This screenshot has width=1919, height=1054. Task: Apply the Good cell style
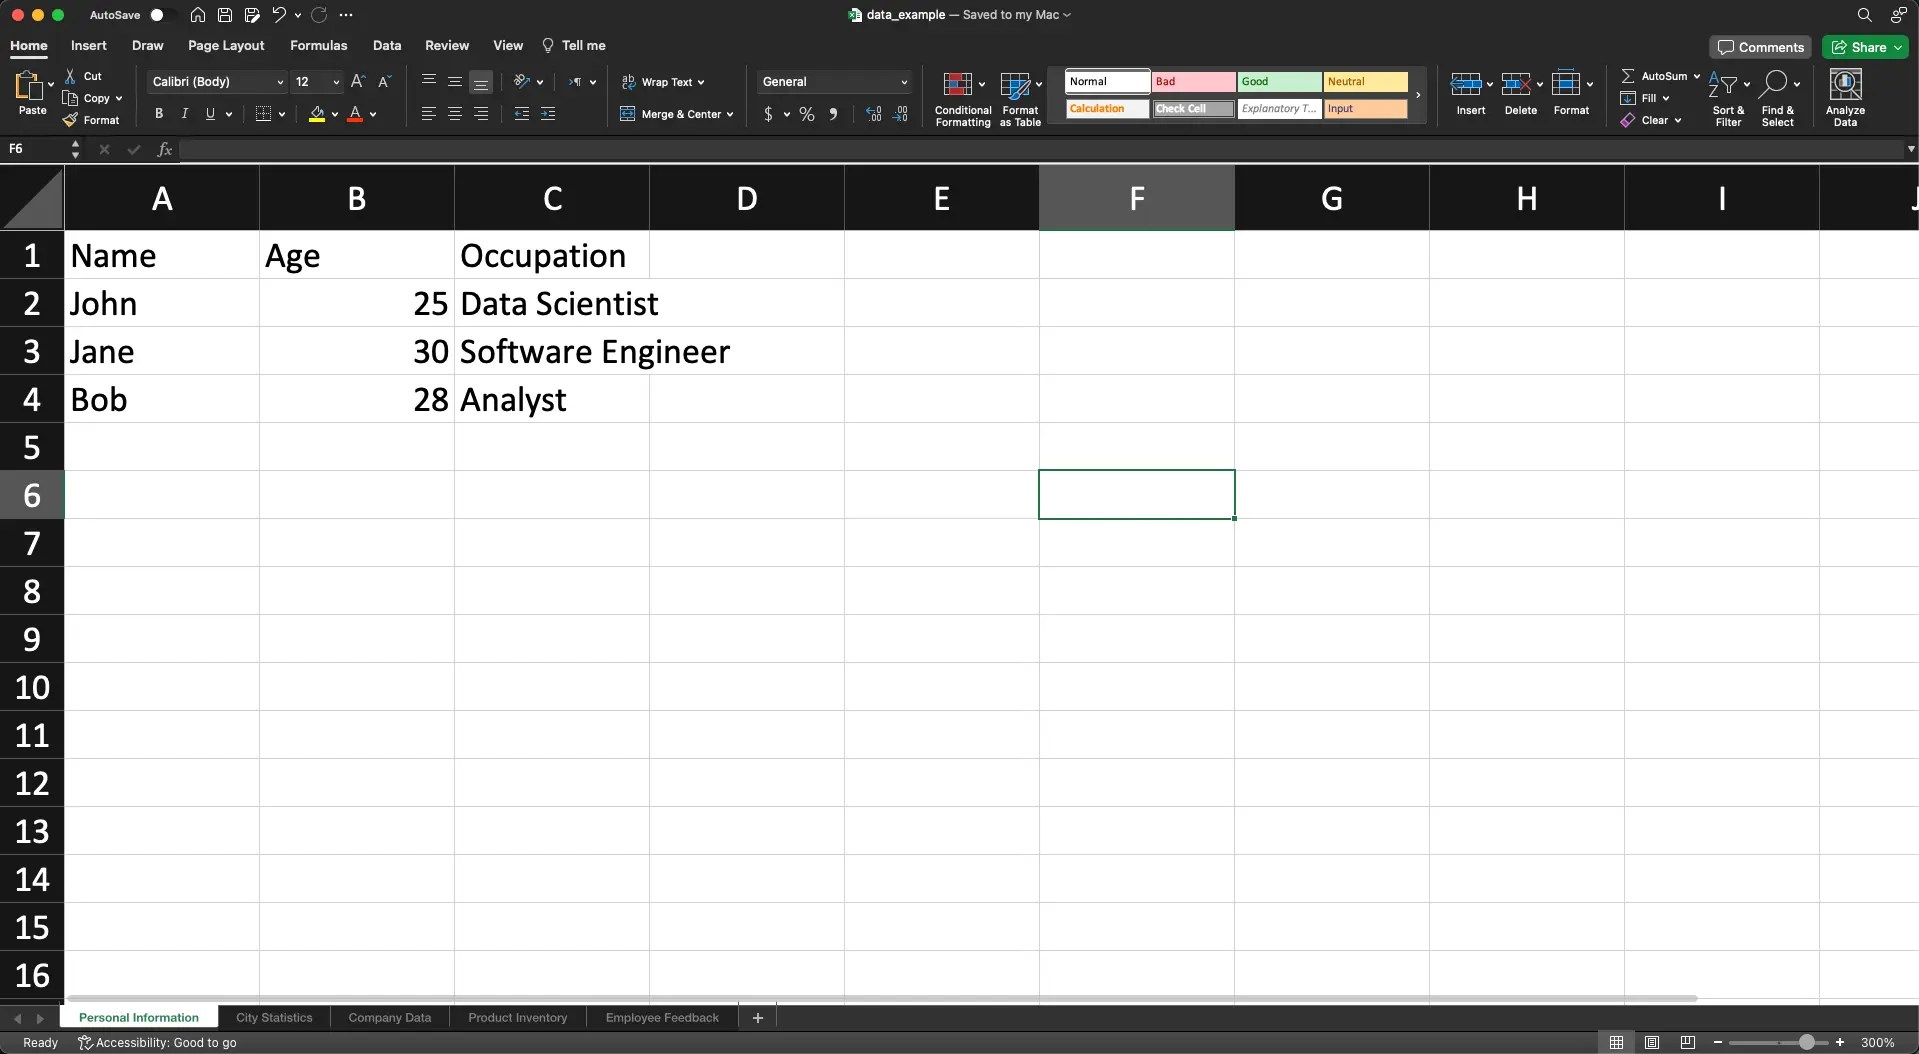pyautogui.click(x=1280, y=81)
